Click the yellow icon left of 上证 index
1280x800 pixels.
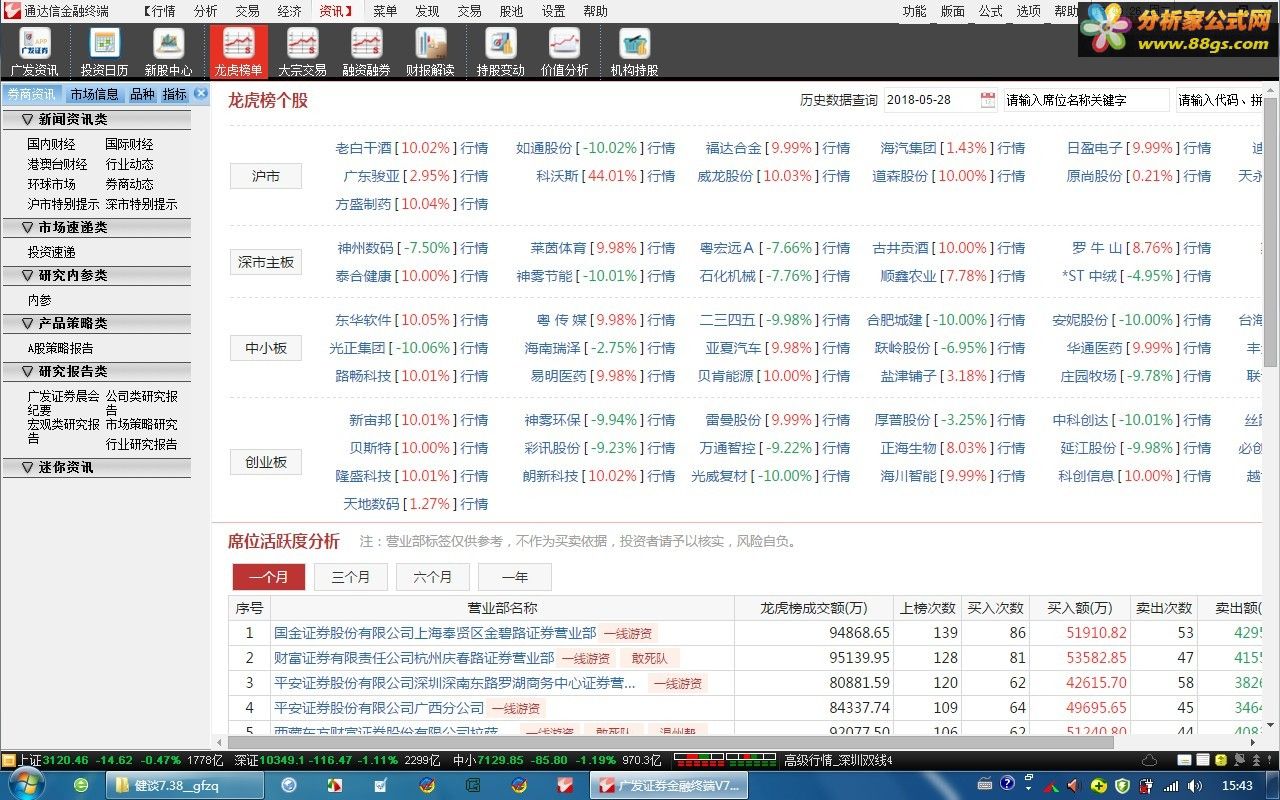pos(9,760)
